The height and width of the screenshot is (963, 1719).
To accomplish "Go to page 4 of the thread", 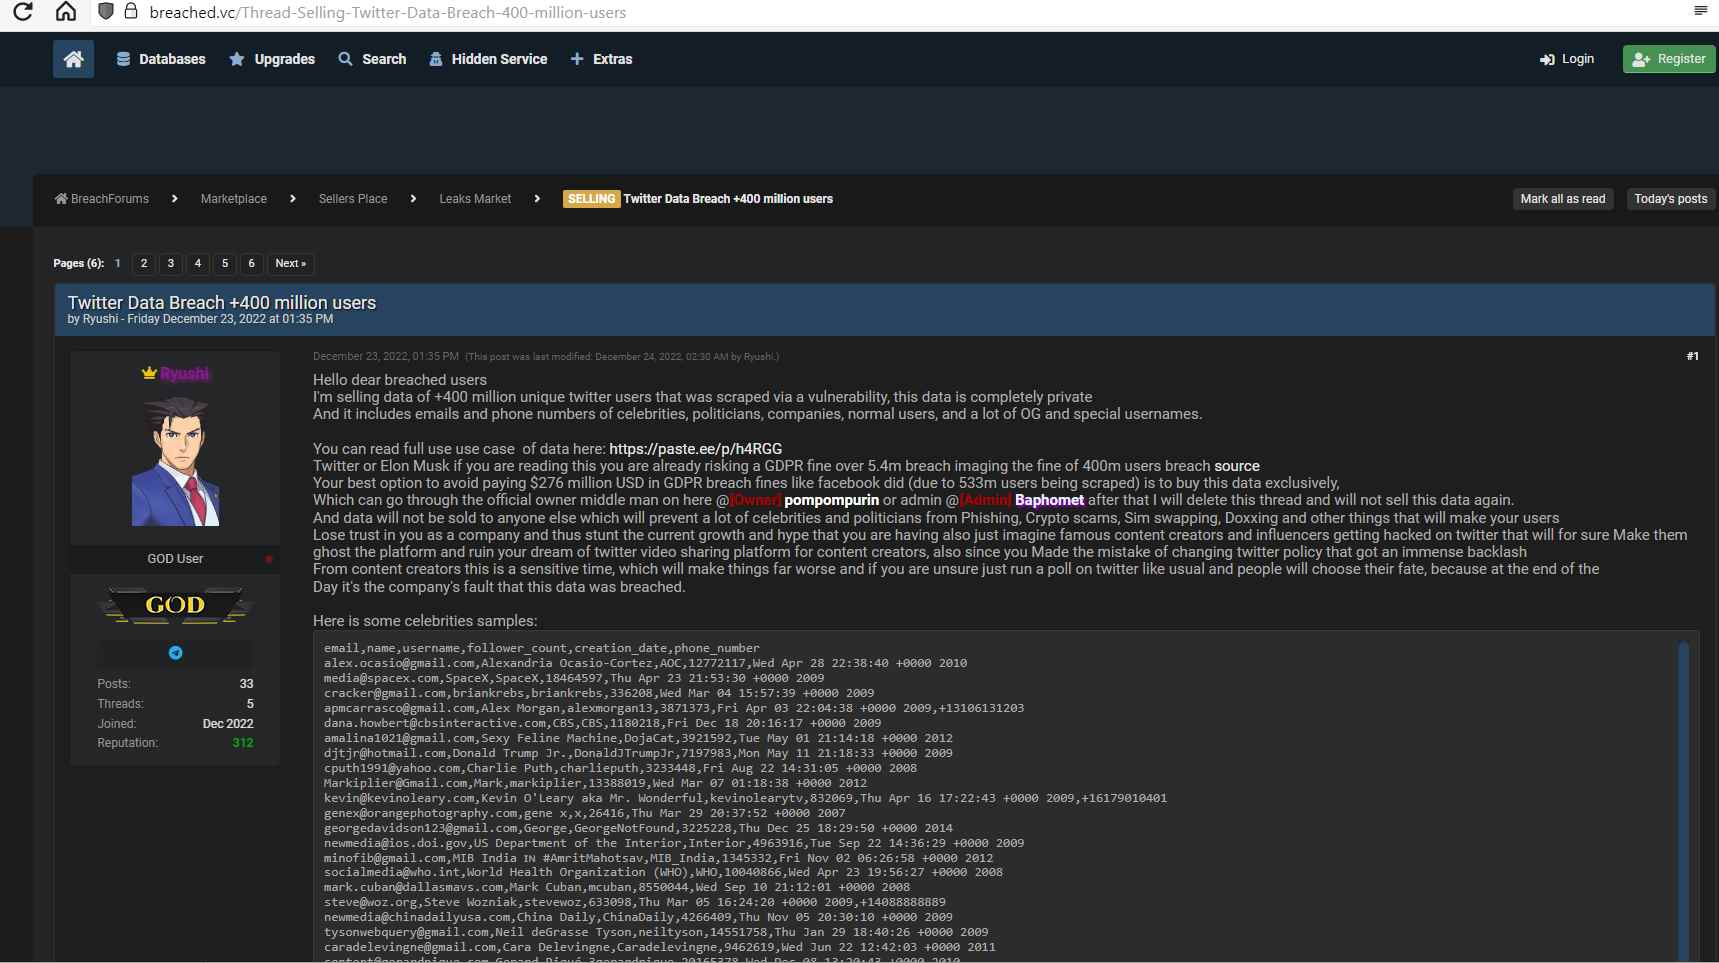I will [198, 263].
